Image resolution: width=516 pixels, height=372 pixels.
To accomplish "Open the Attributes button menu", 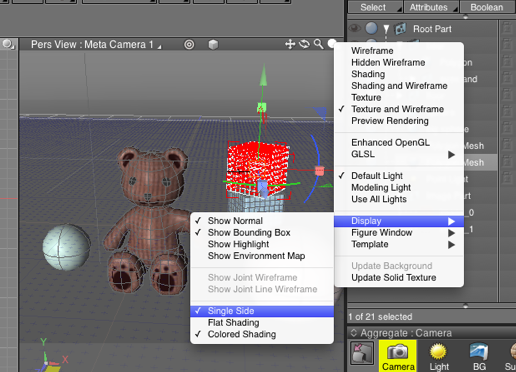I will coord(431,7).
